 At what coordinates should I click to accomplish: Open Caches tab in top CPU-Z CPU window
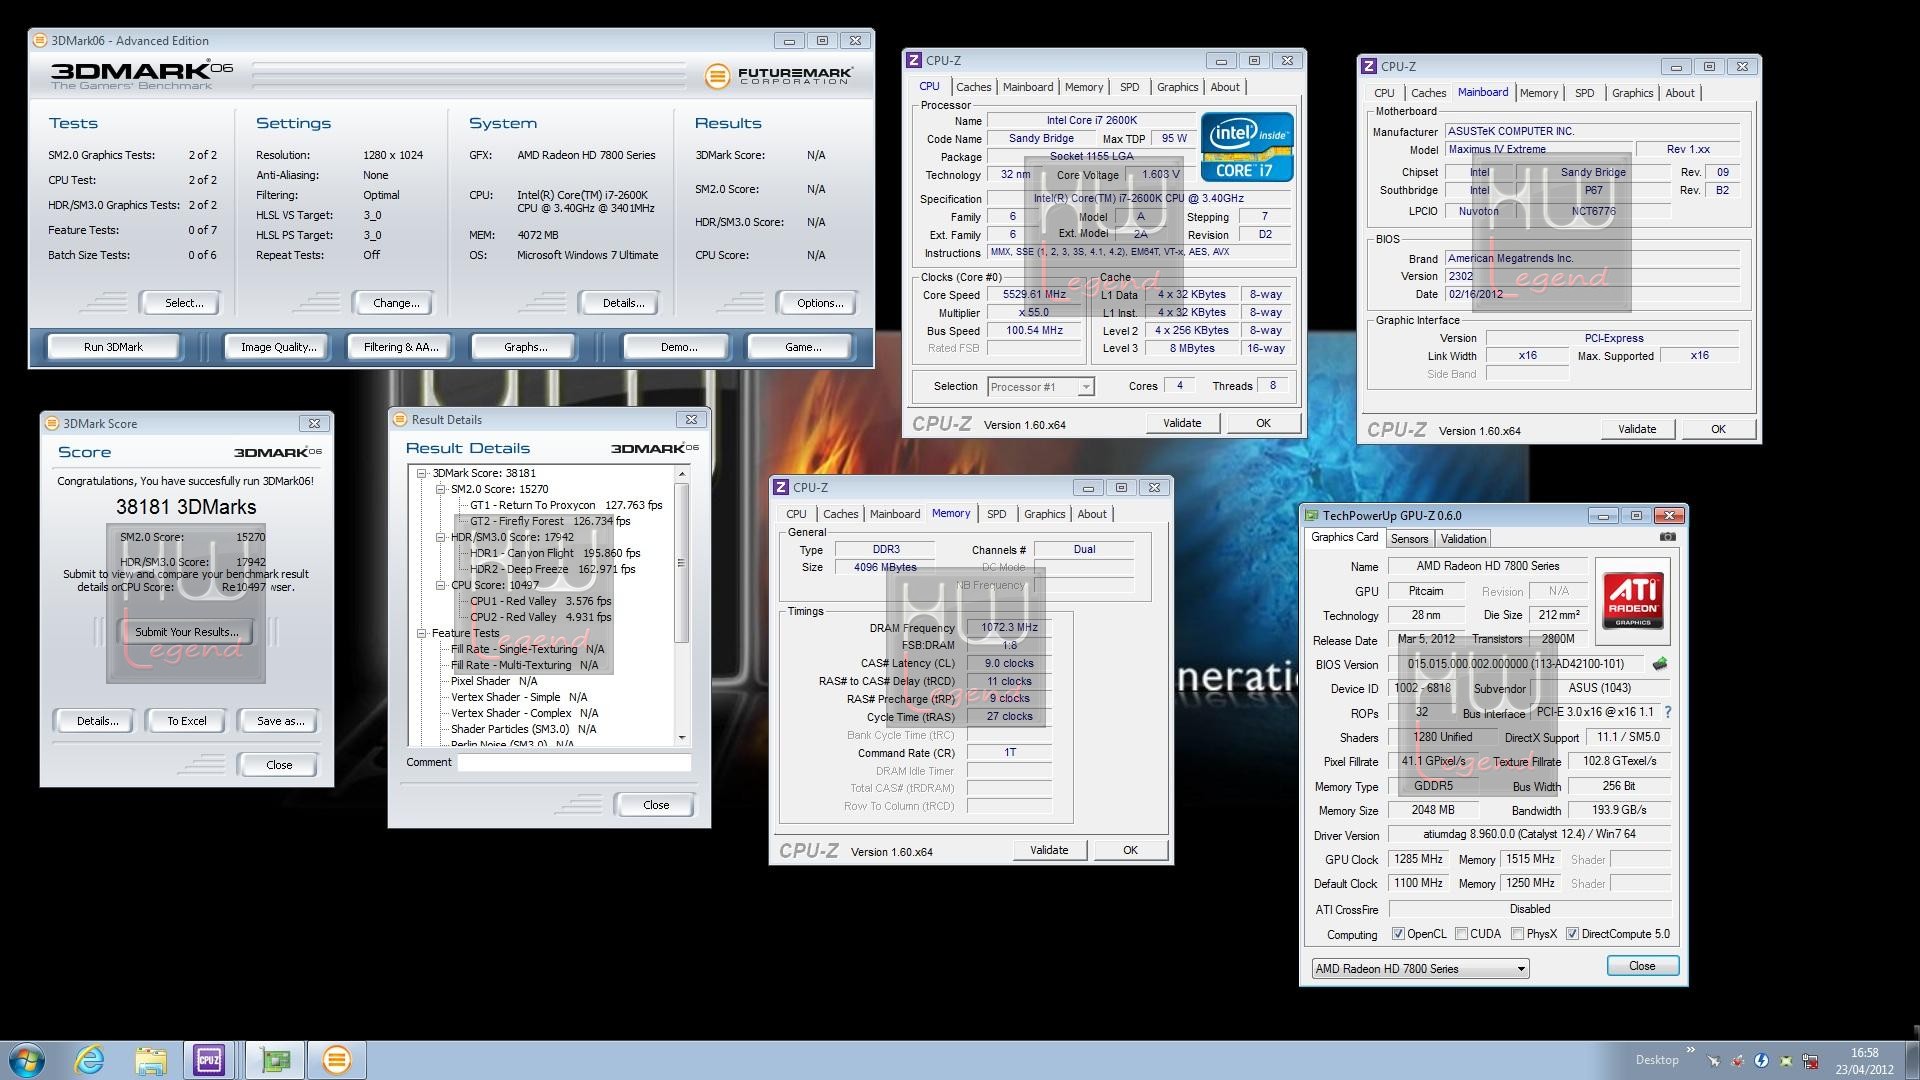click(973, 87)
